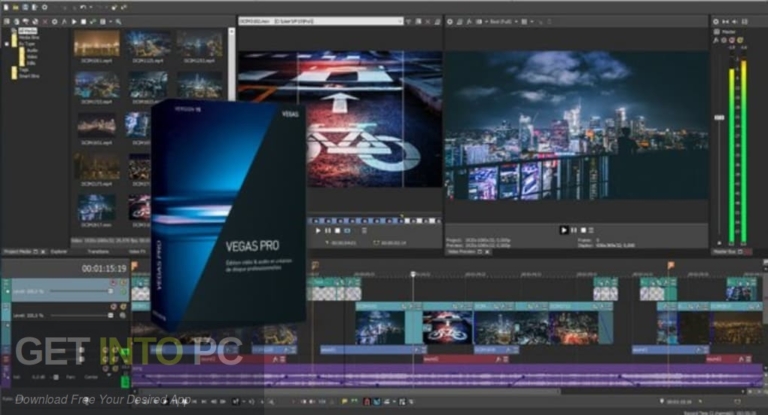The height and width of the screenshot is (415, 768).
Task: Switch to the Project Media tab
Action: pyautogui.click(x=18, y=252)
